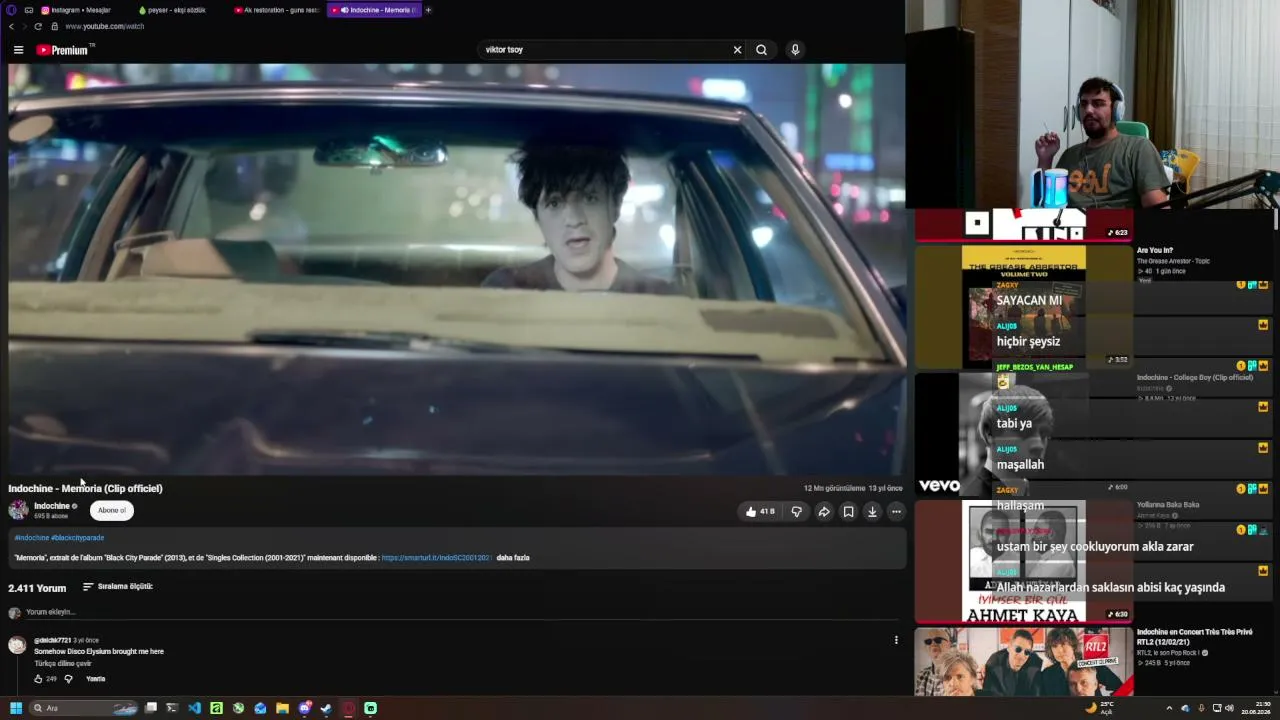Open File Explorer from the taskbar

[282, 708]
